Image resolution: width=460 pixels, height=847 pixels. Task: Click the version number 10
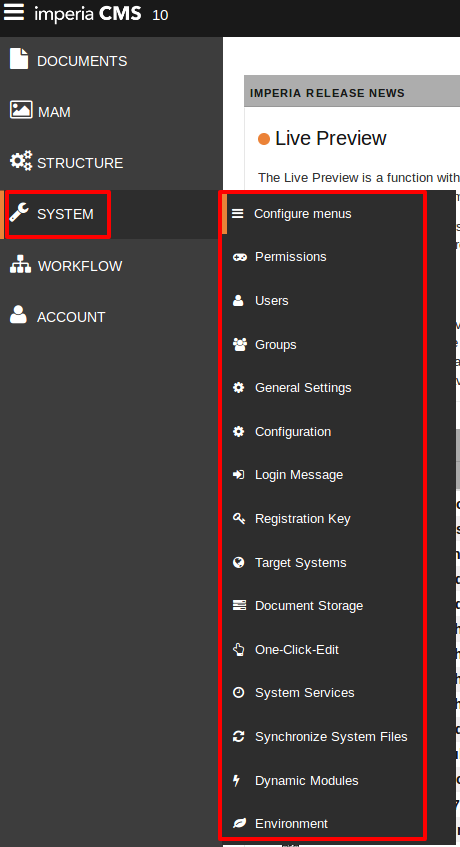pyautogui.click(x=160, y=15)
